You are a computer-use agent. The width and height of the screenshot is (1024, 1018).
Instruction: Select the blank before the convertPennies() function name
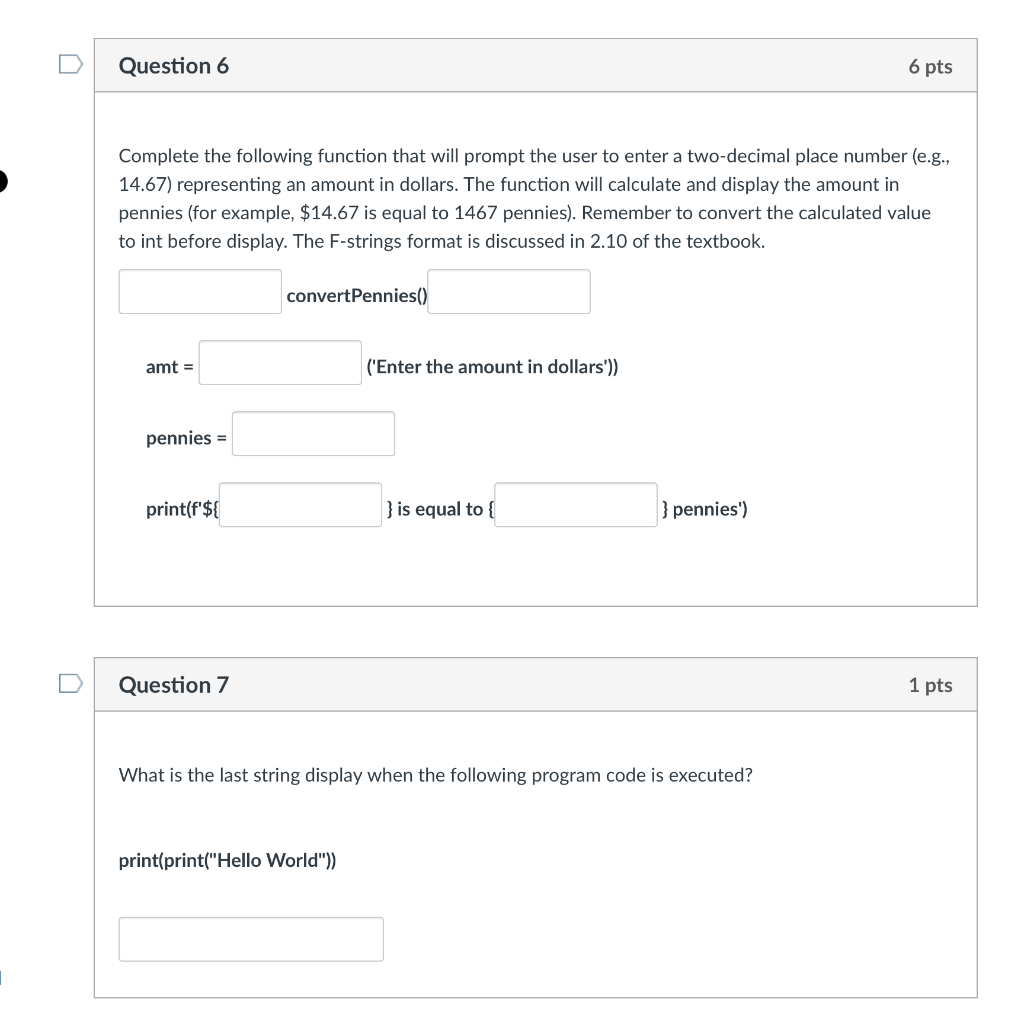[x=199, y=291]
